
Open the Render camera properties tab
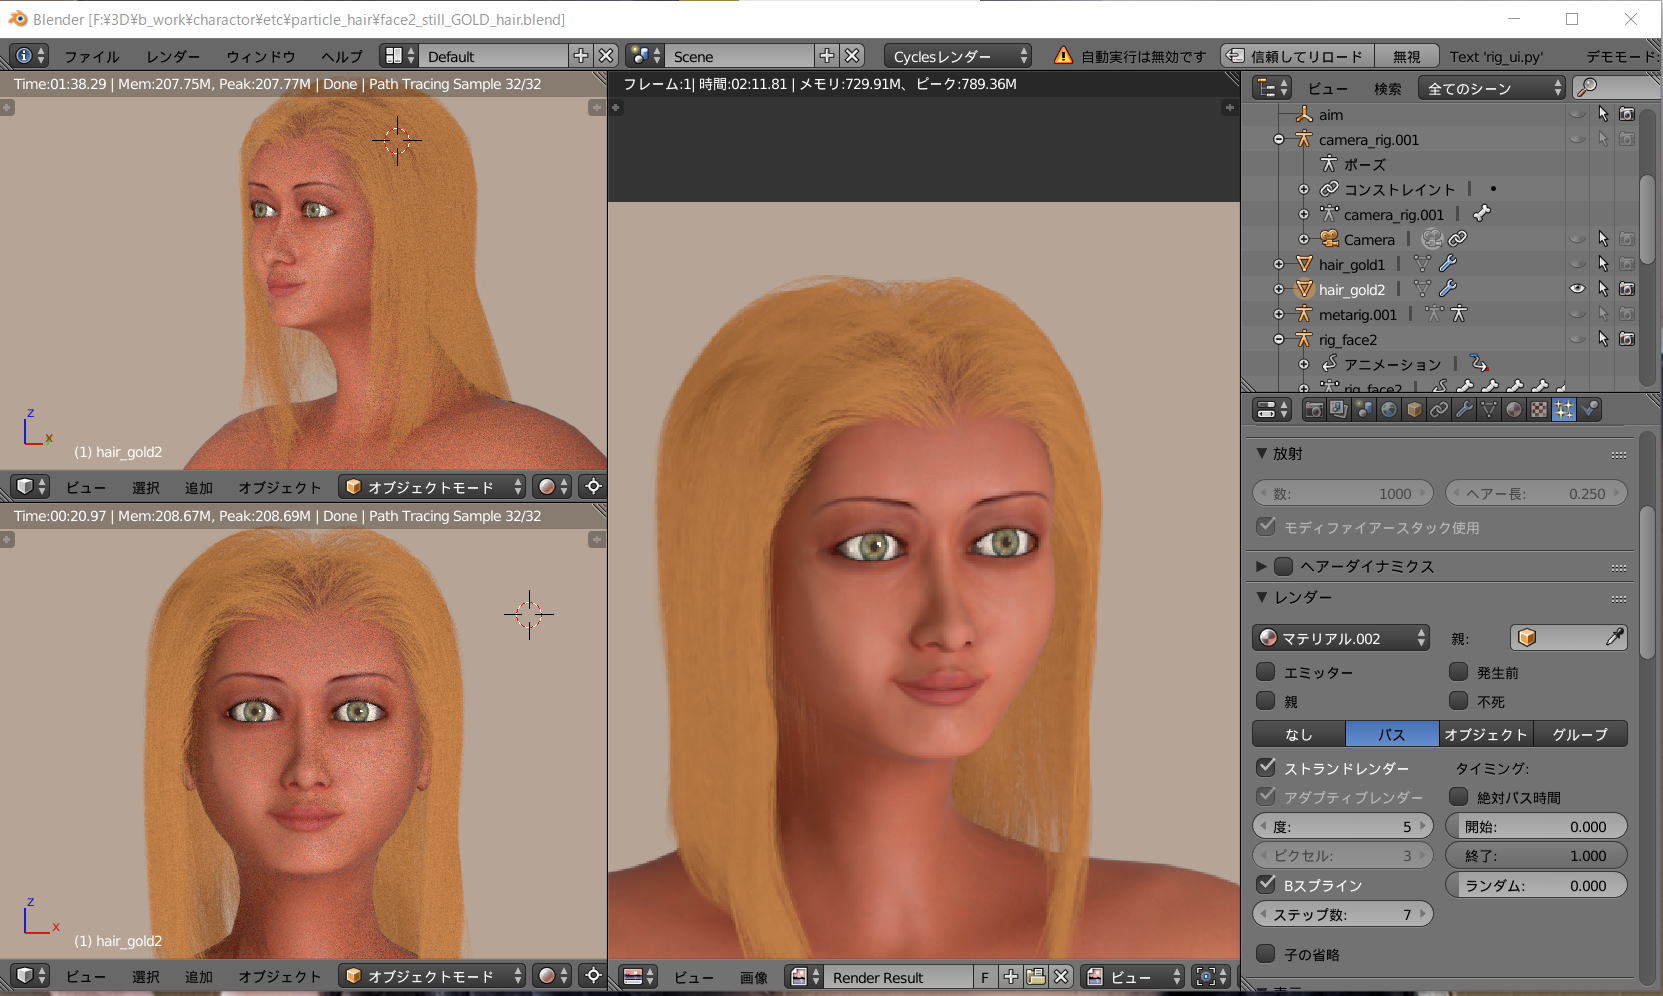(x=1314, y=409)
